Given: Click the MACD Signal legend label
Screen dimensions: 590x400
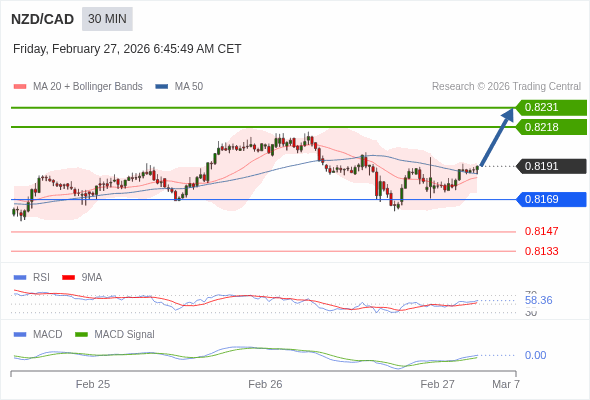Looking at the screenshot, I should coord(125,335).
